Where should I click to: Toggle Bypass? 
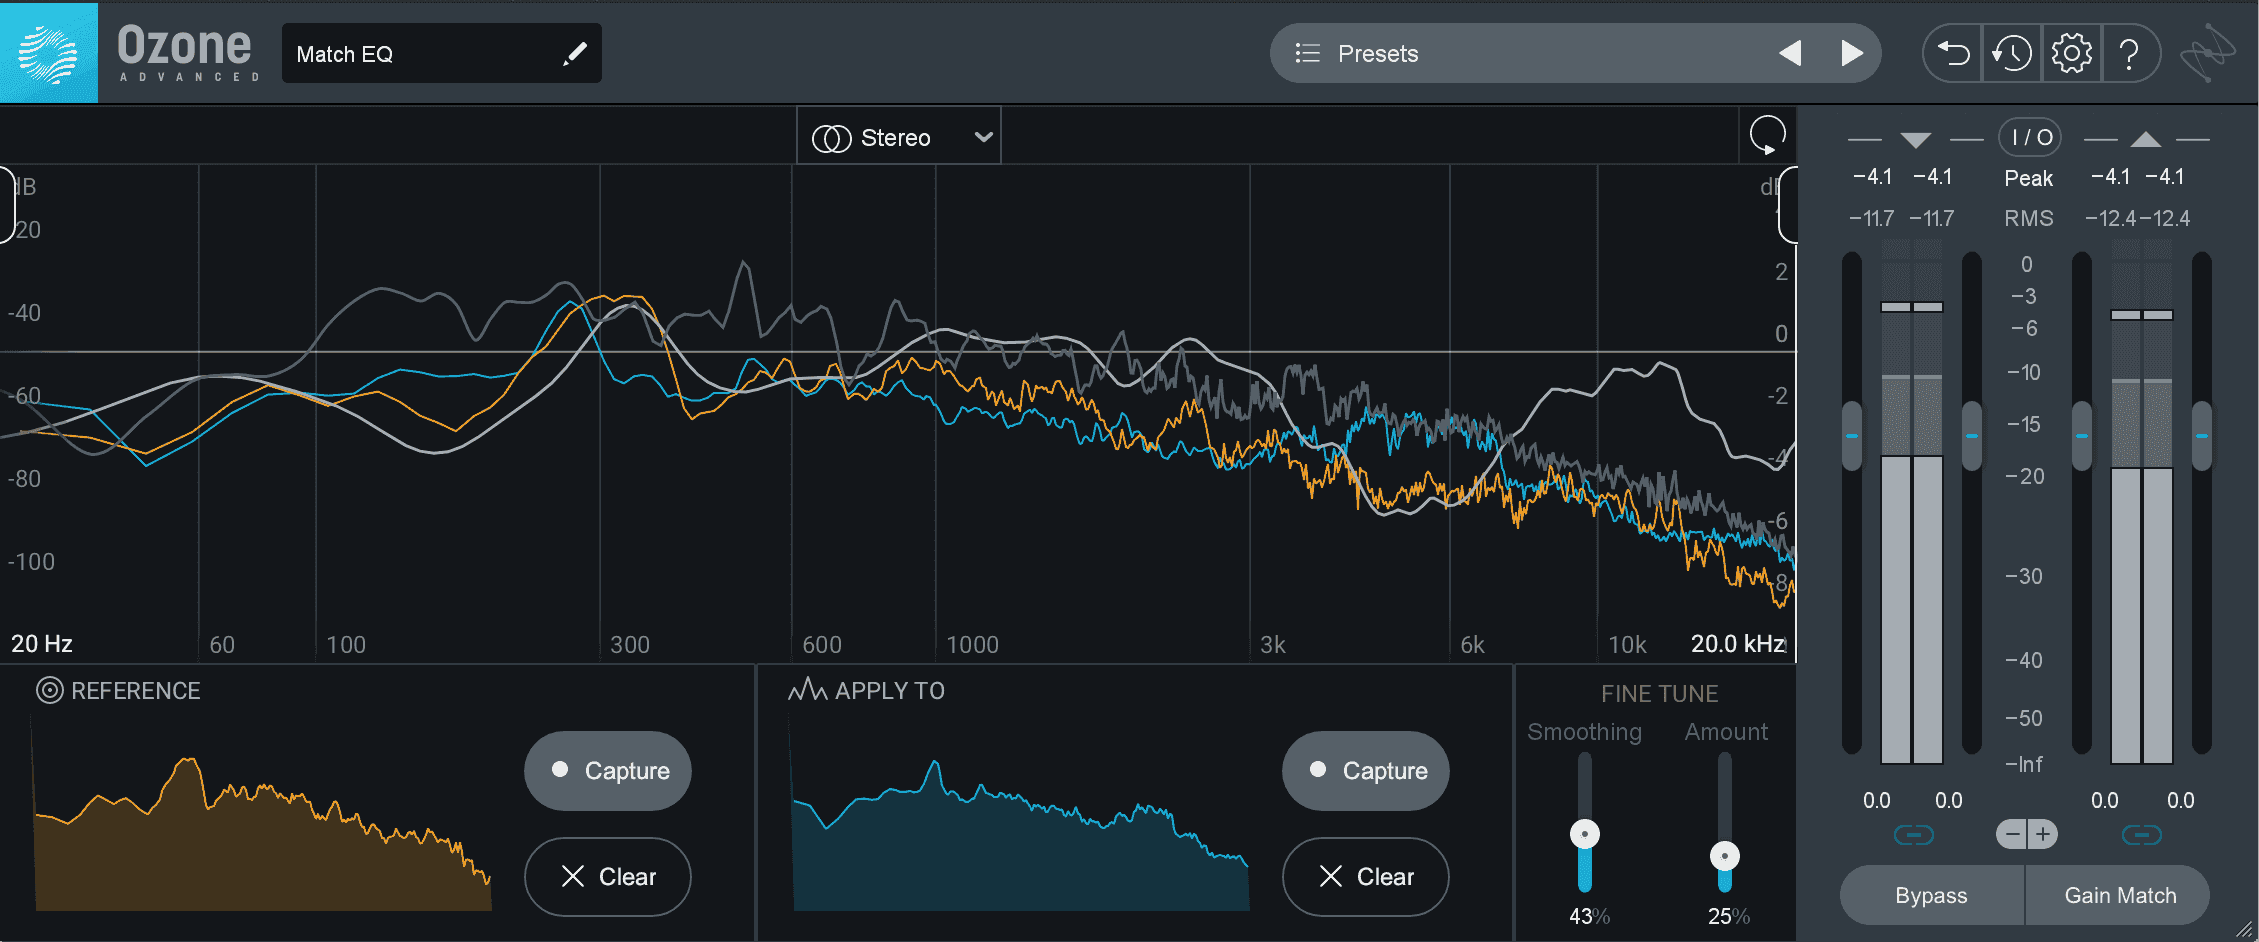1931,895
